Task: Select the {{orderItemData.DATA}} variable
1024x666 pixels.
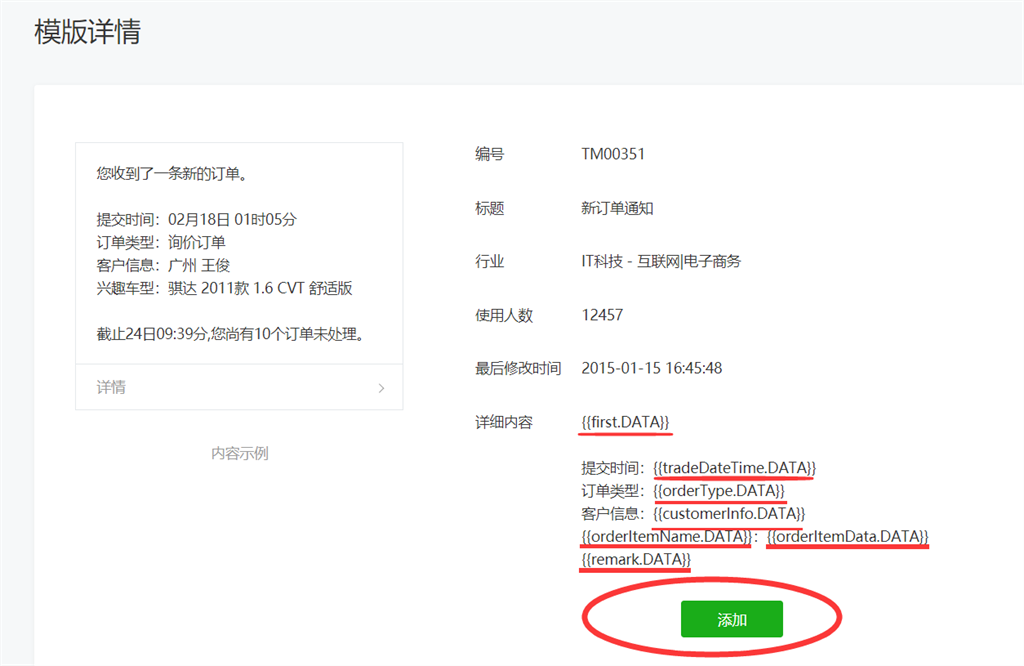Action: [848, 537]
